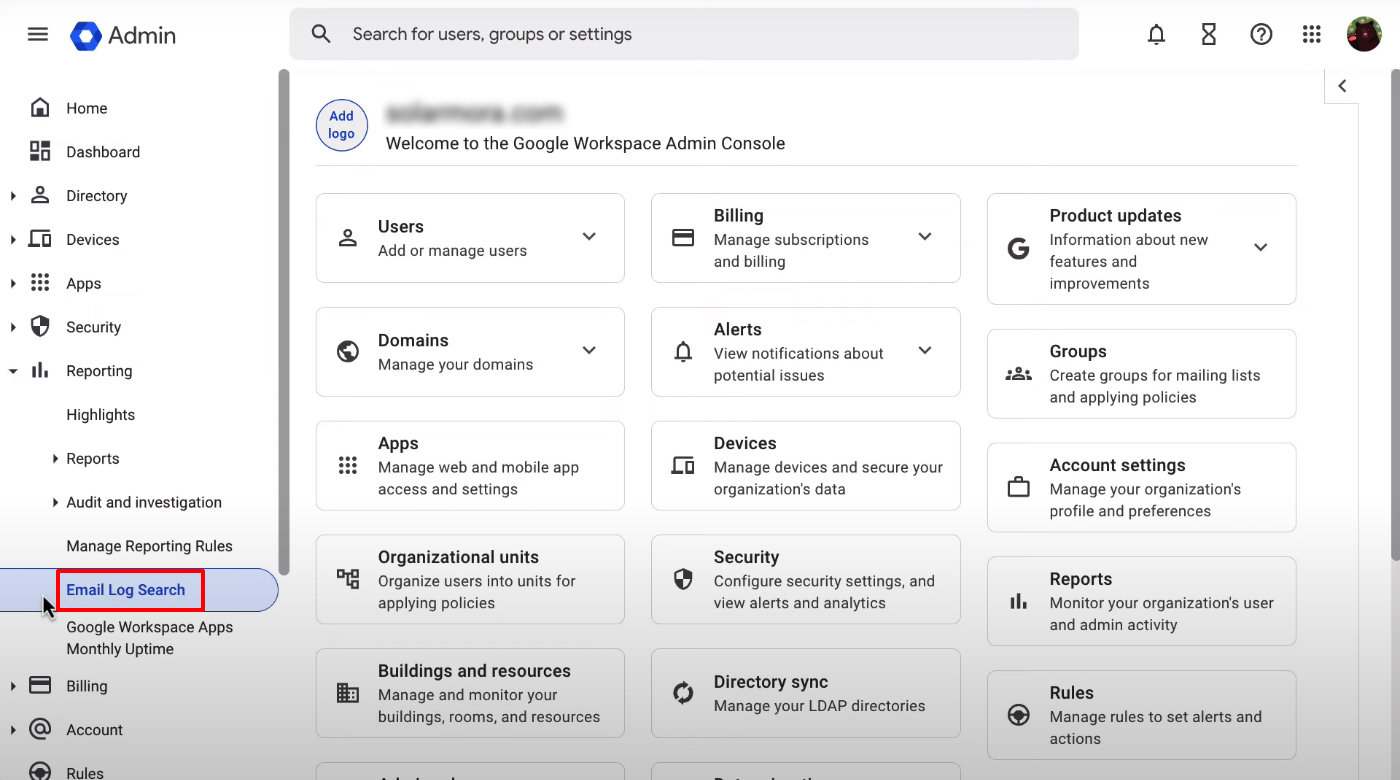Click the Users card person icon
The height and width of the screenshot is (780, 1400).
pos(348,238)
